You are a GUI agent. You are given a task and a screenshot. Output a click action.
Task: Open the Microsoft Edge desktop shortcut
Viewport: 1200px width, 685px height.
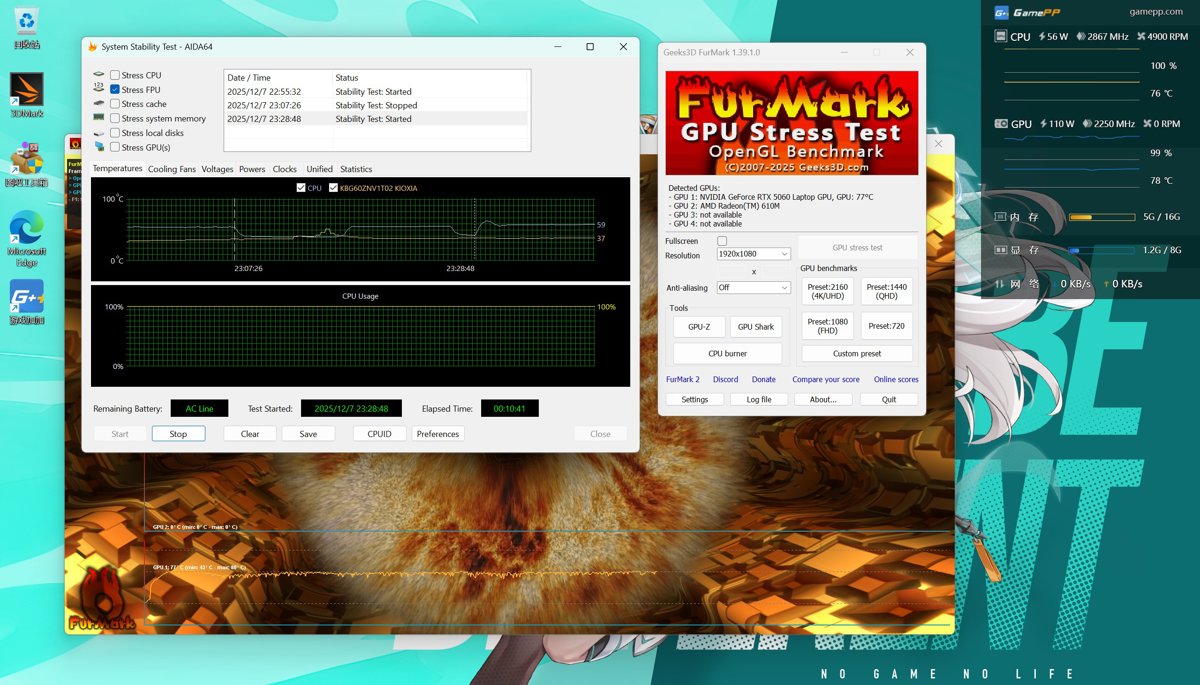[x=27, y=229]
